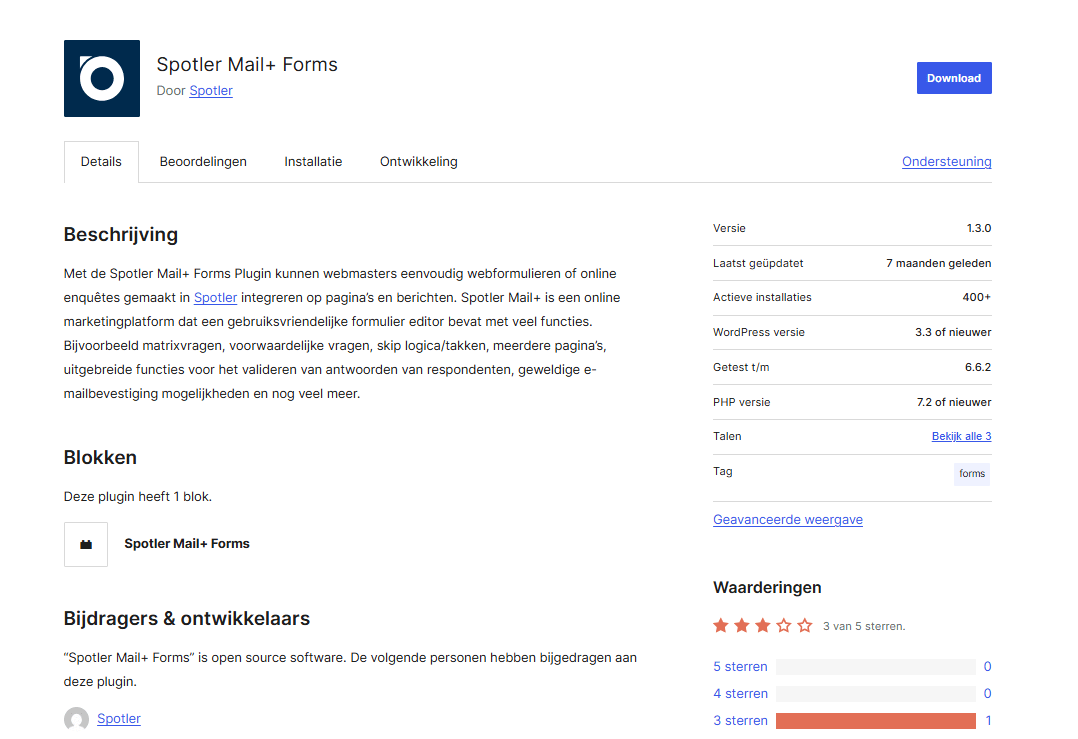Click the Spotler Mail+ Forms plugin logo
Viewport: 1078px width, 739px height.
[x=102, y=78]
